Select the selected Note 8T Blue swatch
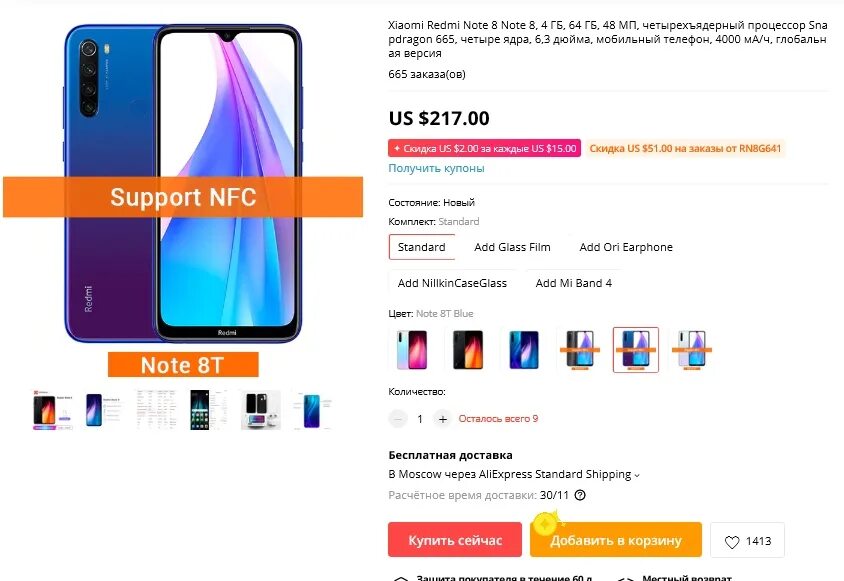The width and height of the screenshot is (844, 581). tap(636, 350)
